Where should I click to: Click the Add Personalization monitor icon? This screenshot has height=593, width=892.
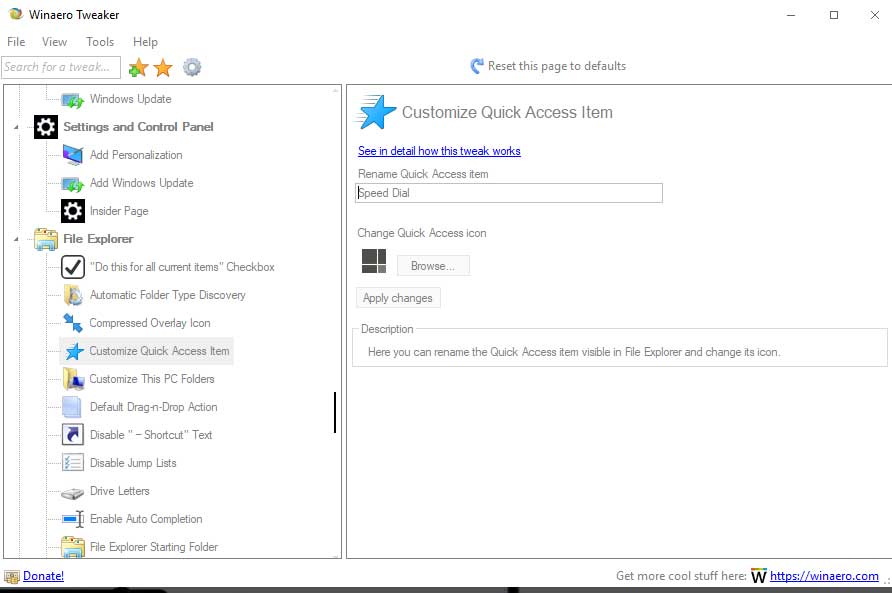coord(73,155)
